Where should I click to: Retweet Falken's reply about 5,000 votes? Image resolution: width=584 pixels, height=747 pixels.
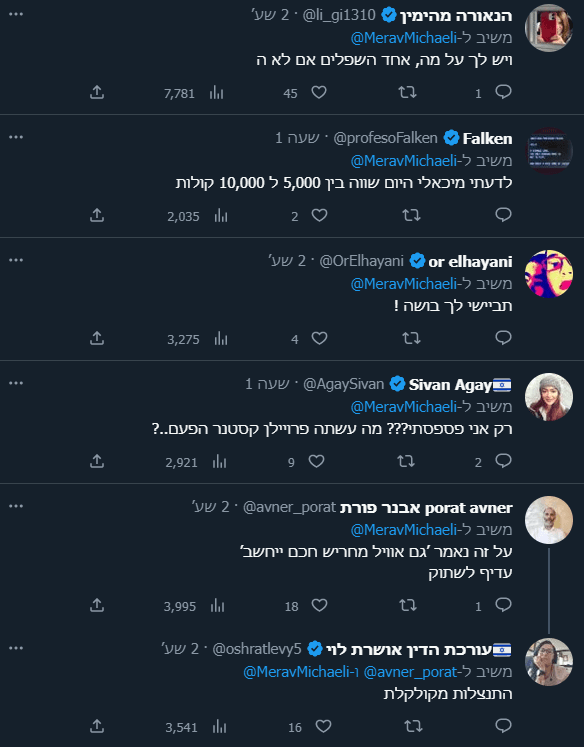pyautogui.click(x=411, y=215)
